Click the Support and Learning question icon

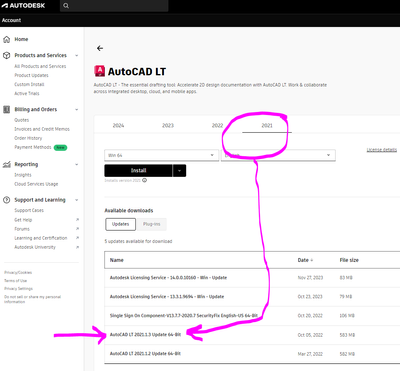click(x=6, y=200)
